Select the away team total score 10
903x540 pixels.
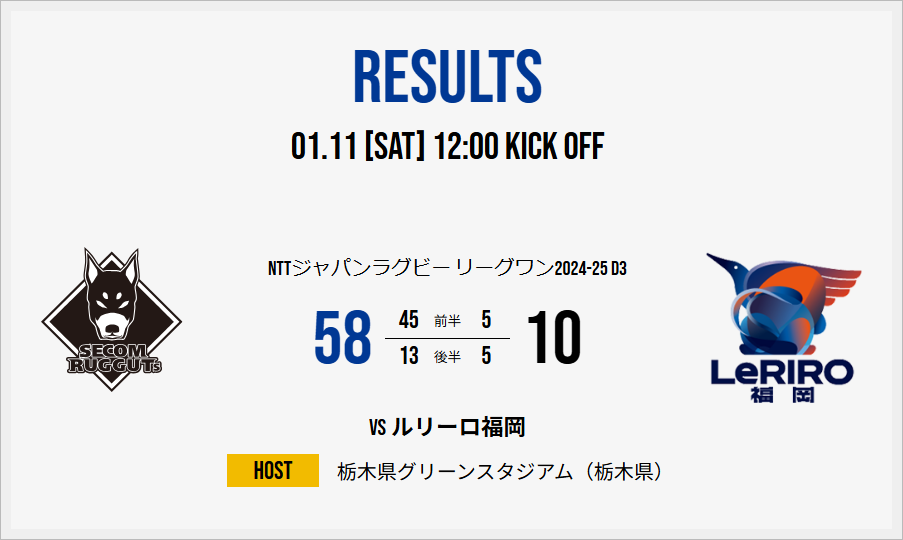click(x=552, y=338)
